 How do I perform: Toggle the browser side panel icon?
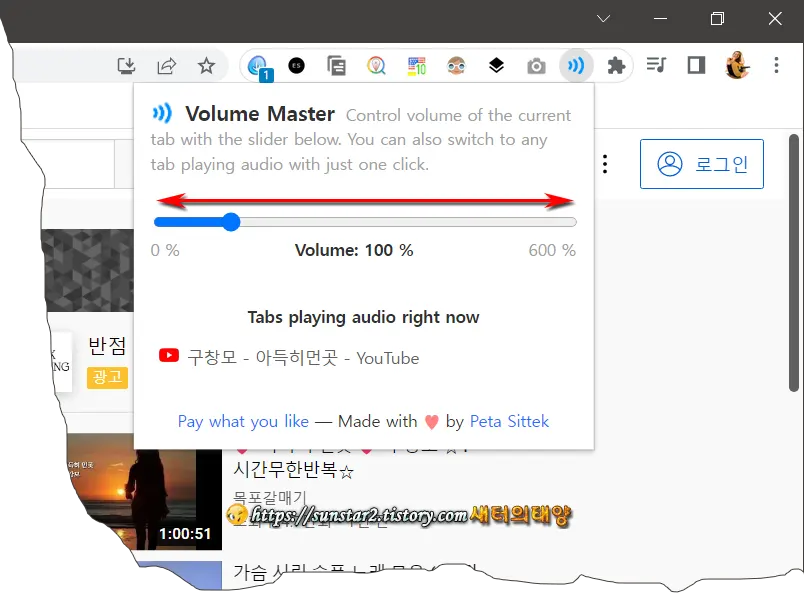tap(696, 65)
